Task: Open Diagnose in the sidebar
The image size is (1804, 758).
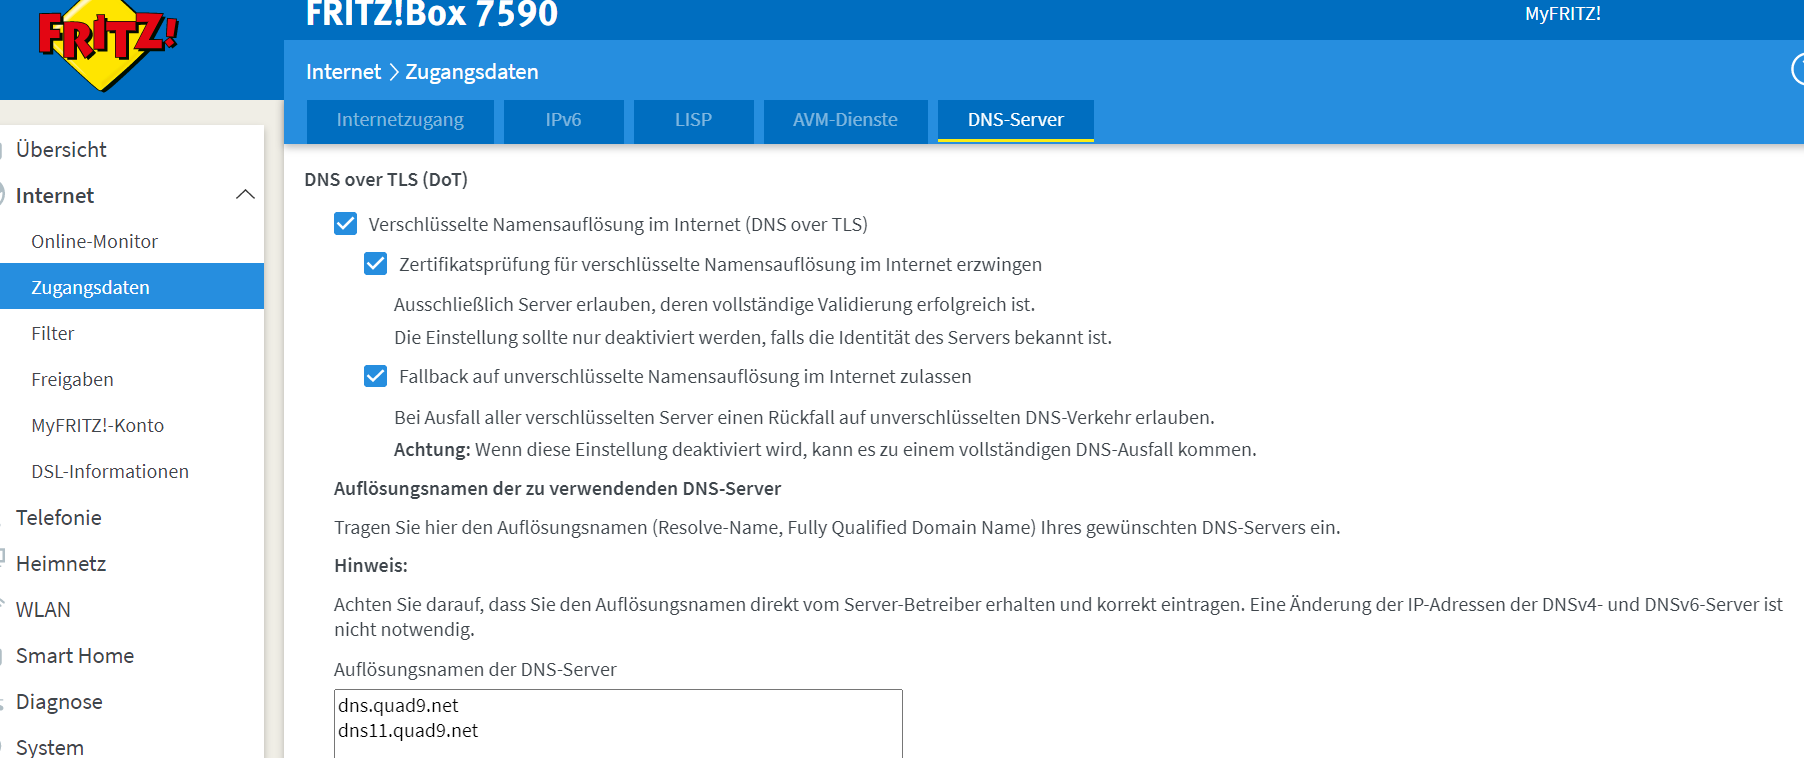Action: click(x=59, y=701)
